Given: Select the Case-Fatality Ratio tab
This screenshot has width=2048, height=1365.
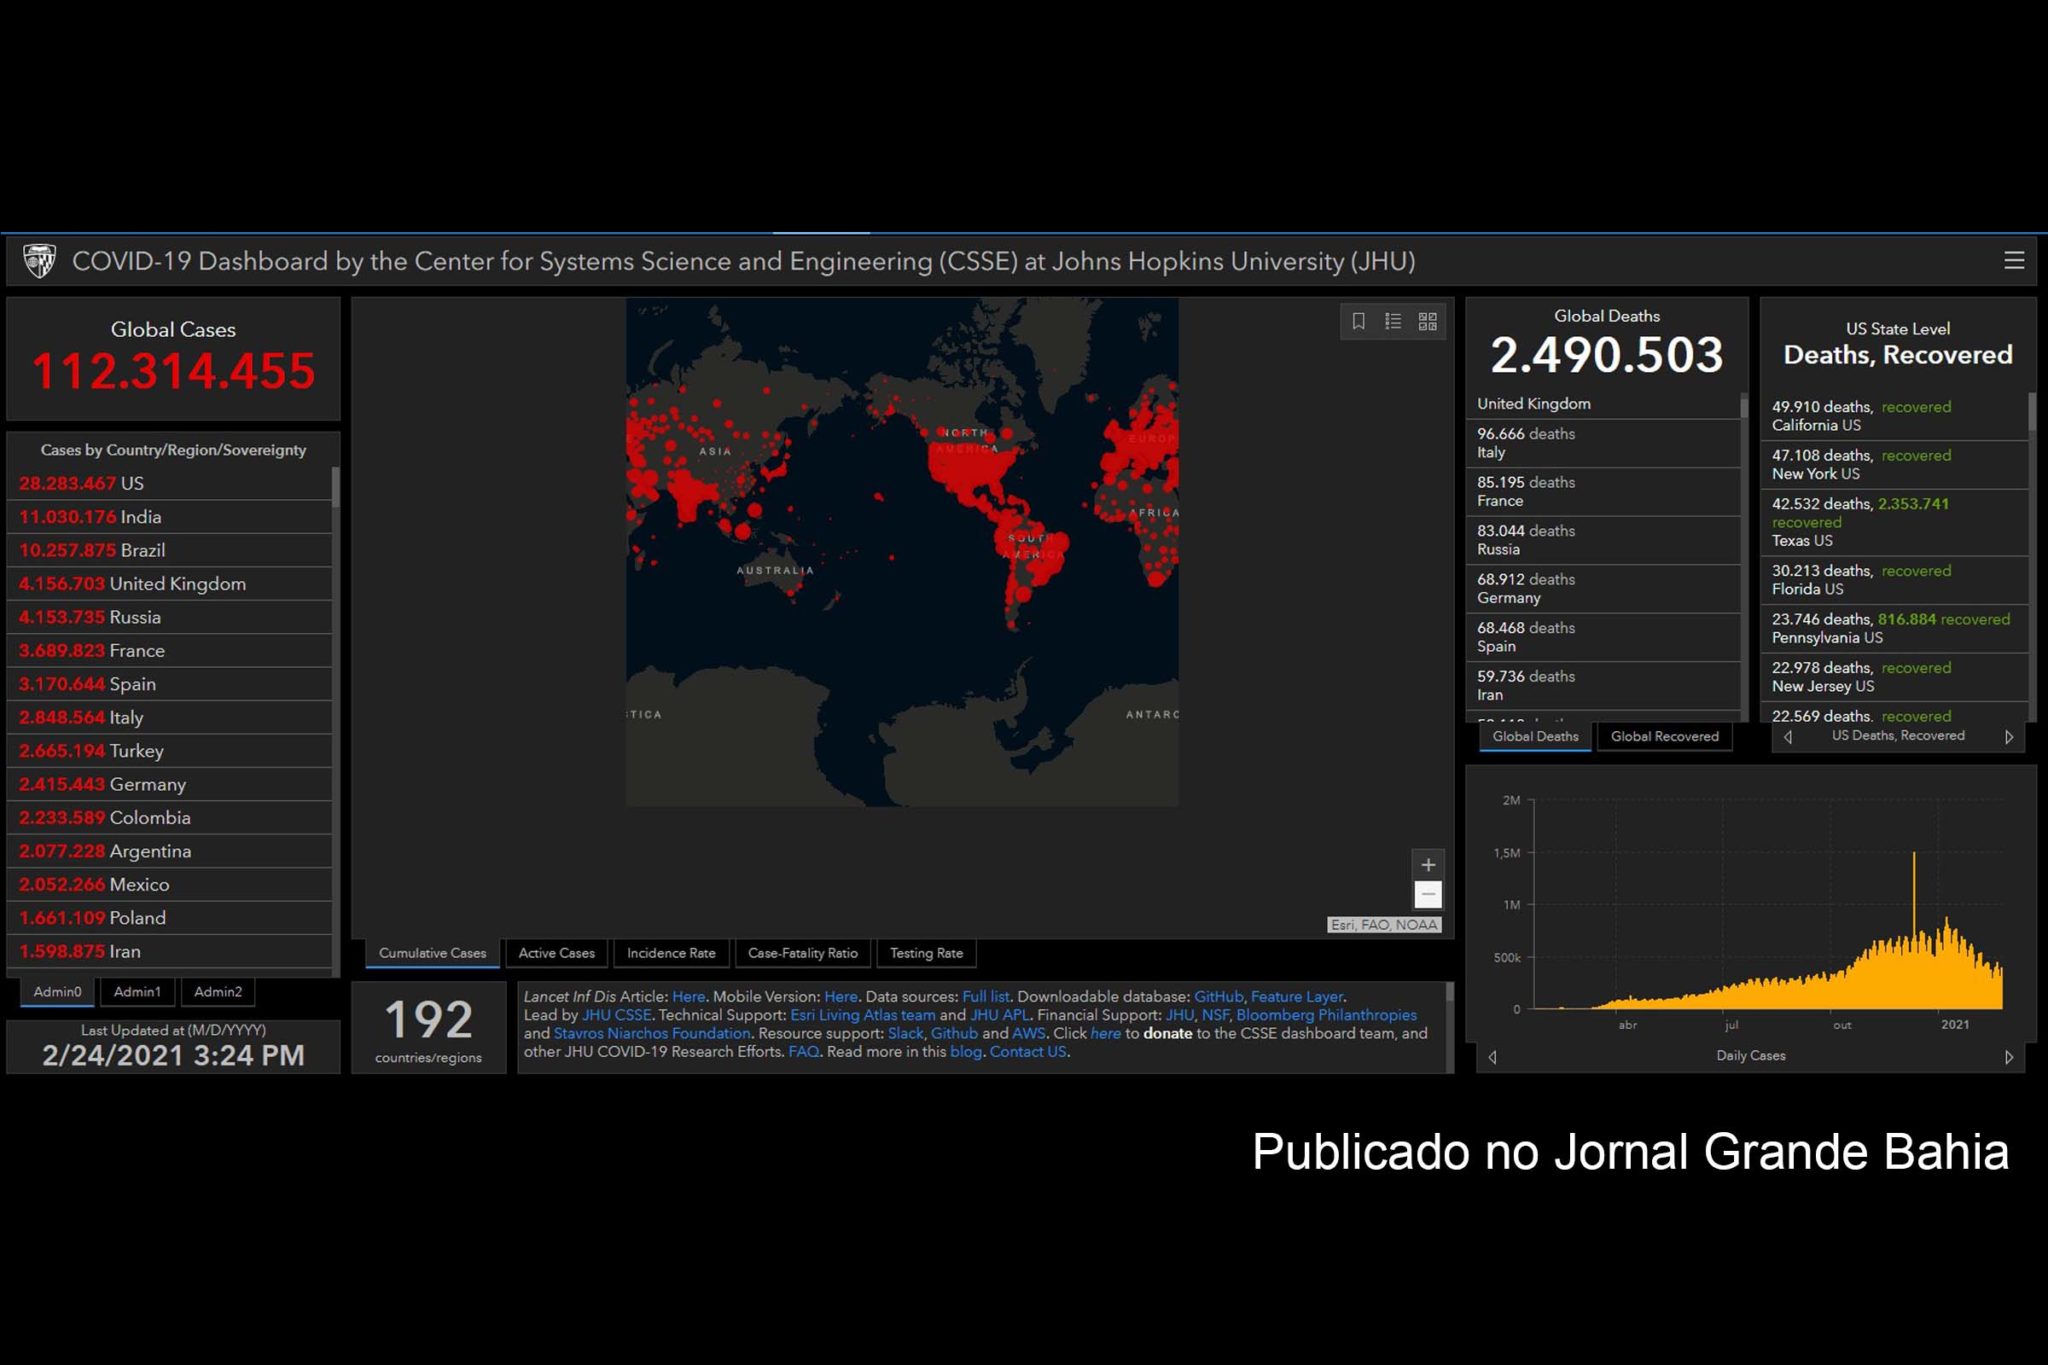Looking at the screenshot, I should coord(803,953).
